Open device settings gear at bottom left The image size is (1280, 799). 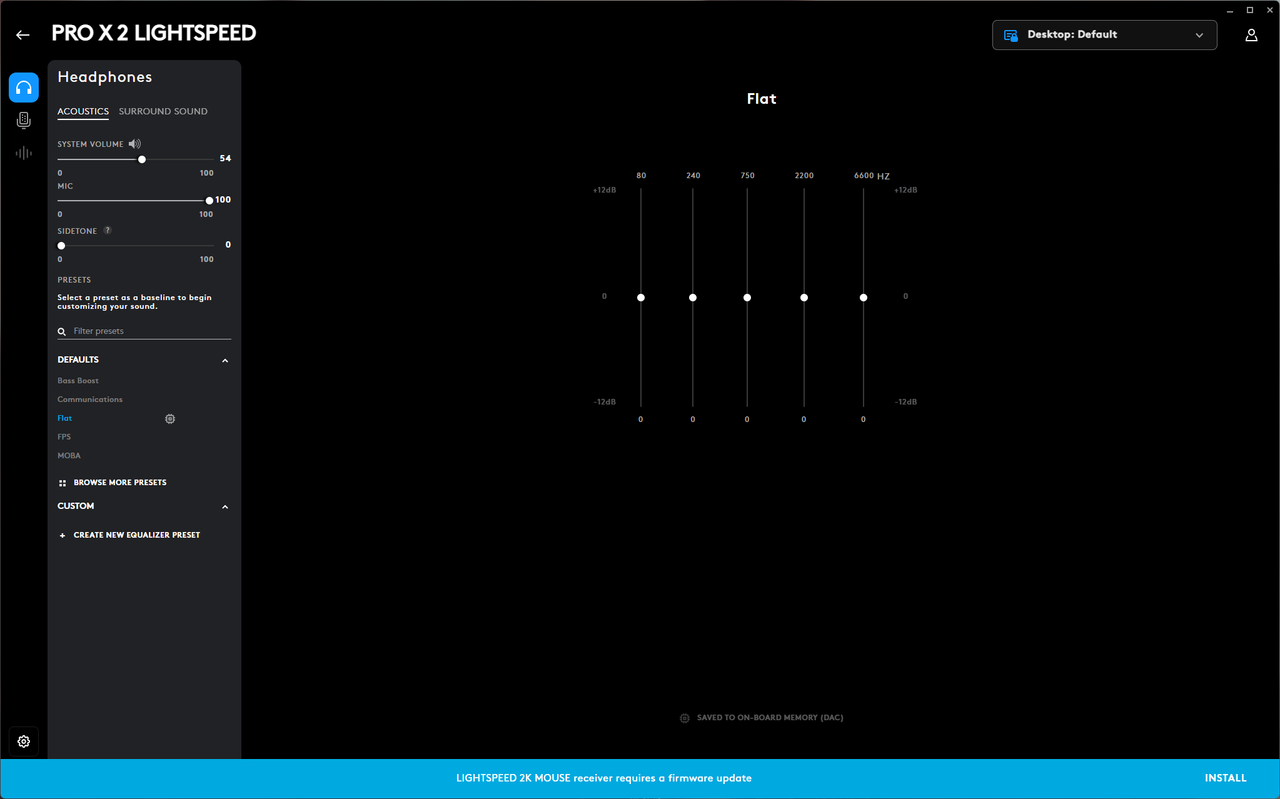(24, 741)
